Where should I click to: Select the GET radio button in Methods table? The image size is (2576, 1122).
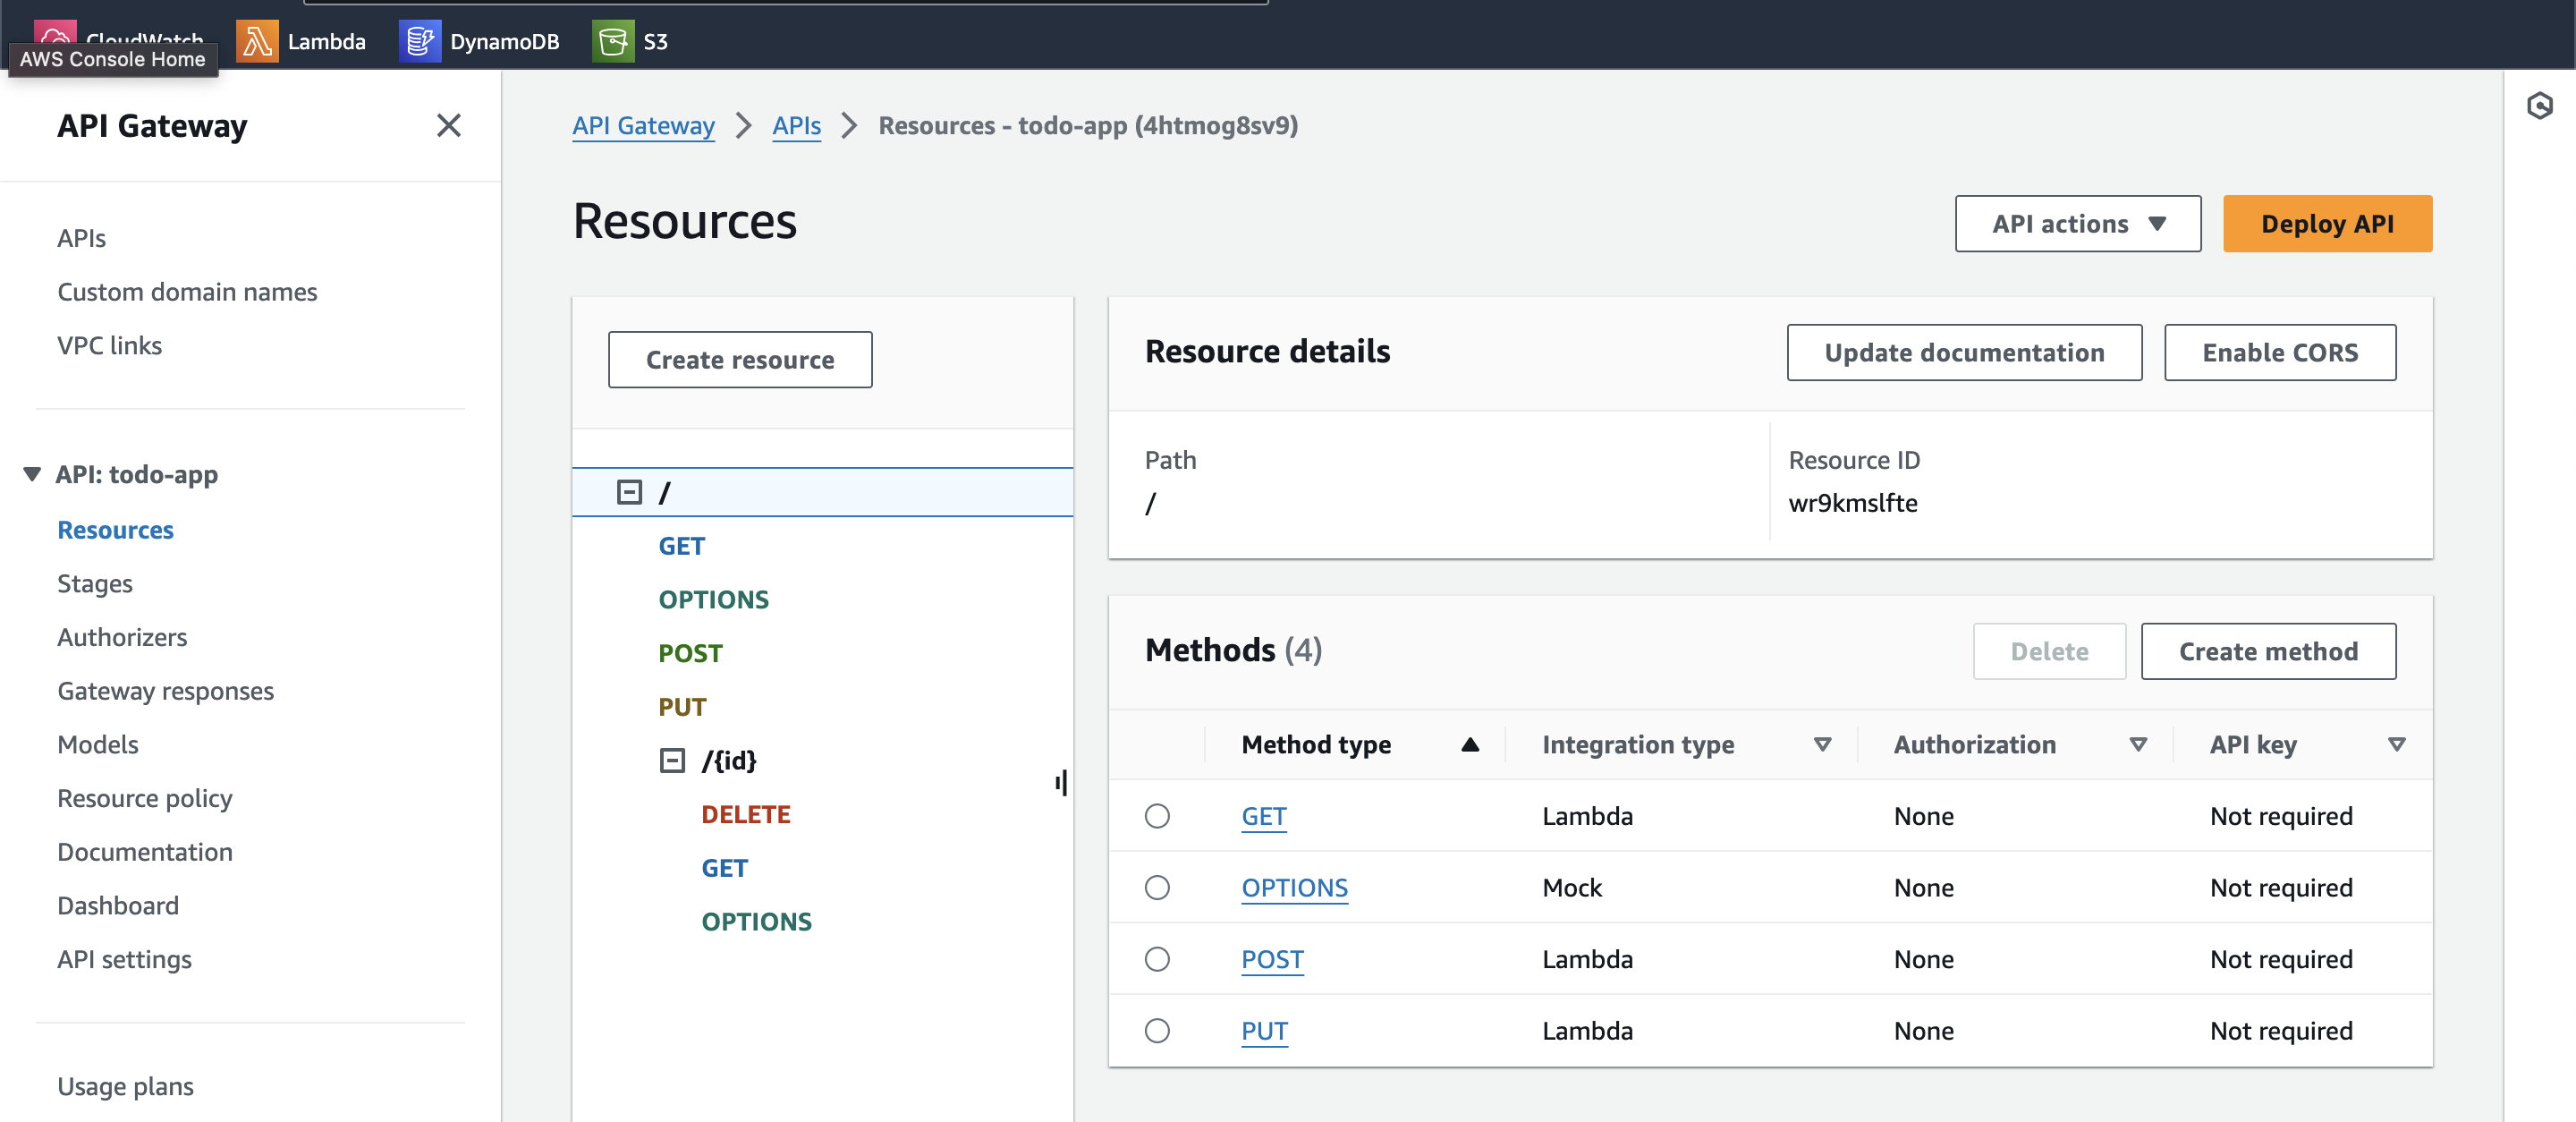pos(1158,815)
